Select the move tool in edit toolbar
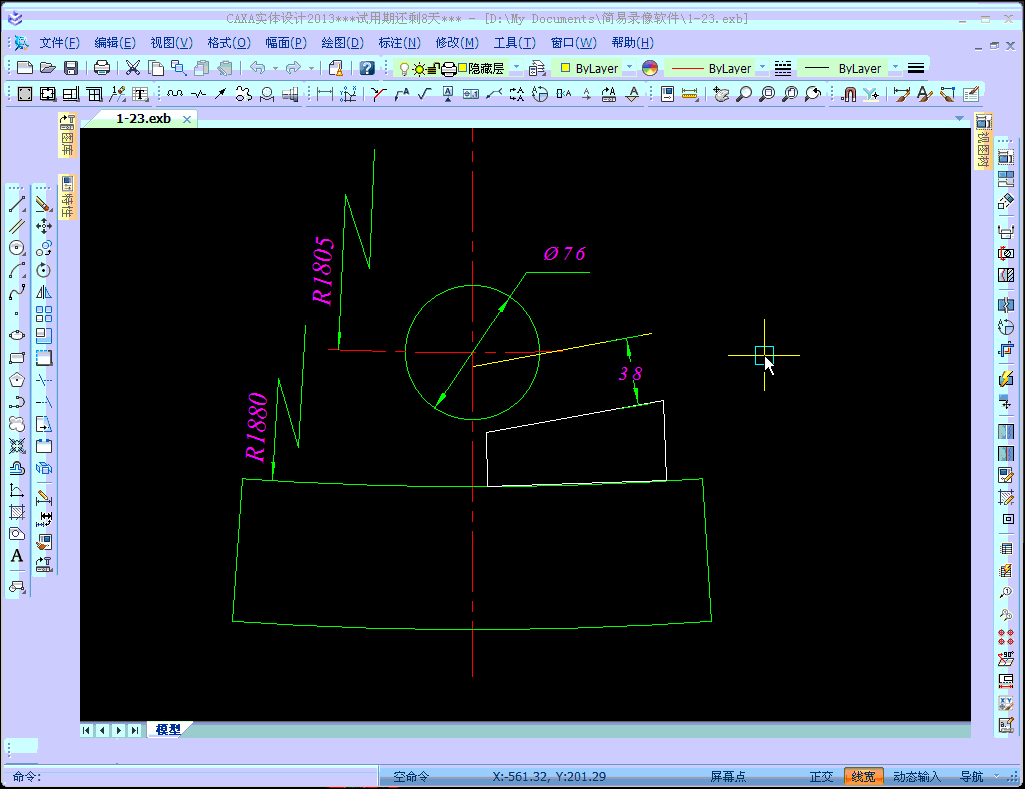 pyautogui.click(x=43, y=226)
